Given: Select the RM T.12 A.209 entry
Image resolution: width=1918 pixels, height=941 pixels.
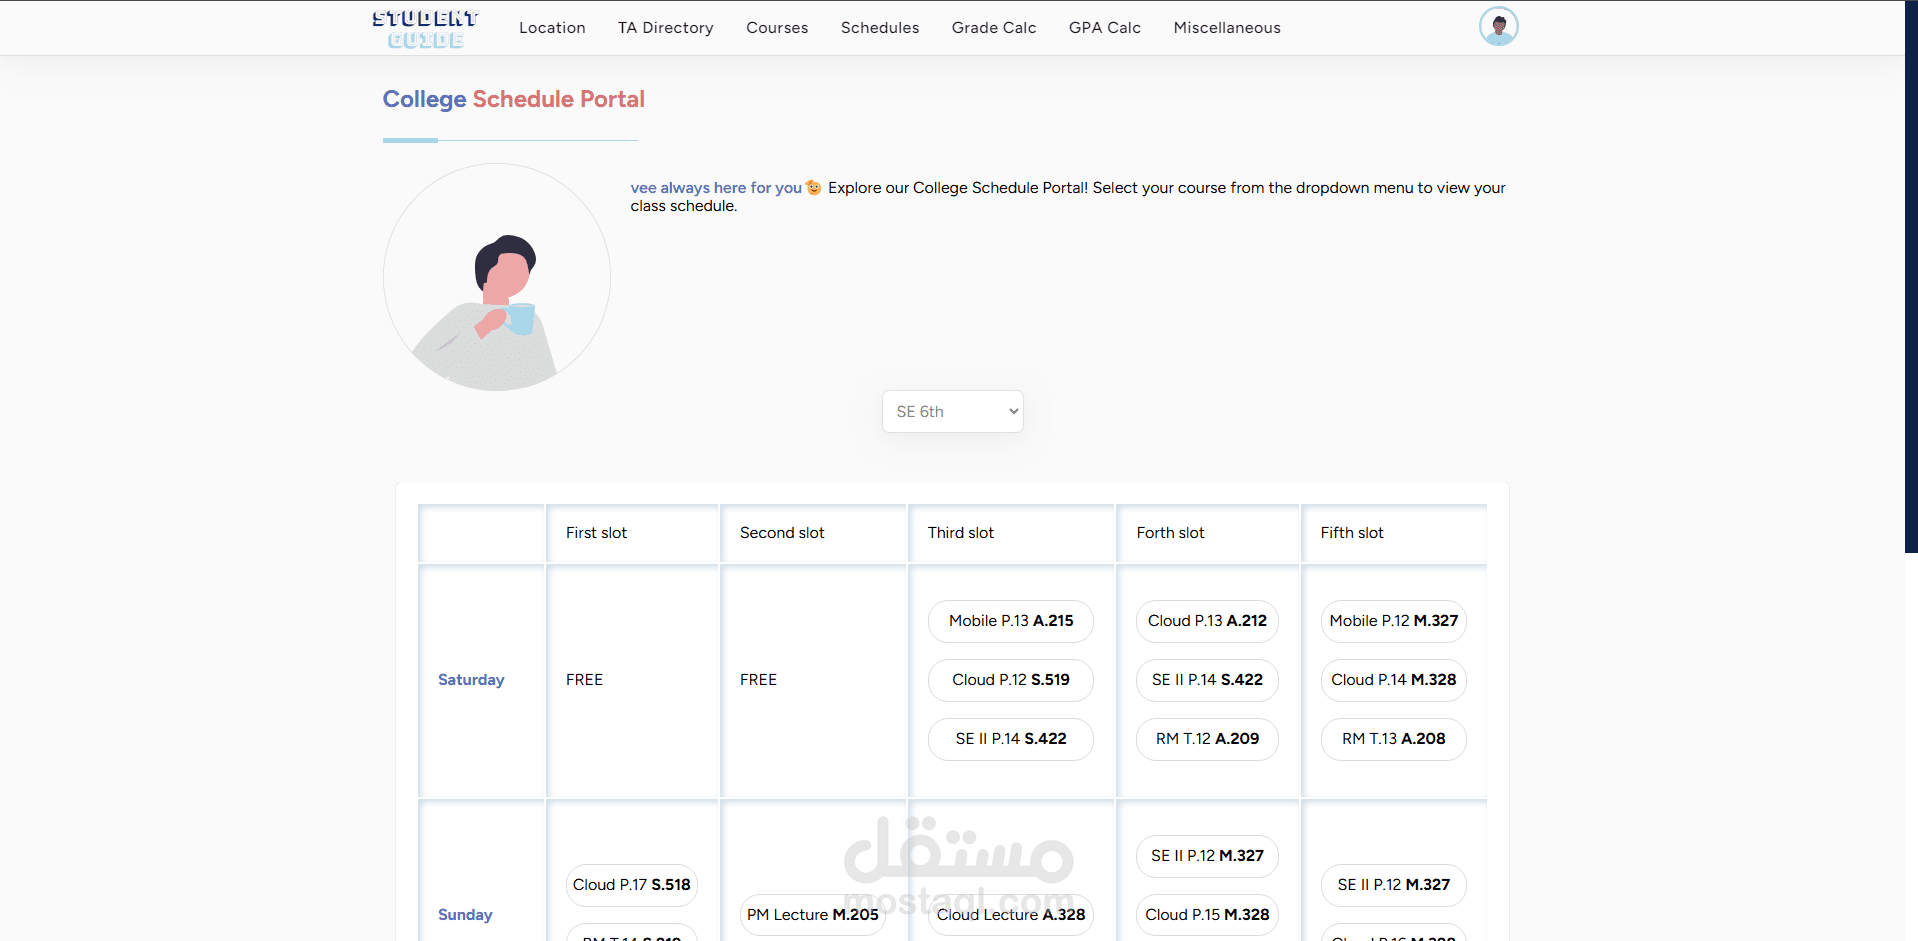Looking at the screenshot, I should click(x=1207, y=739).
